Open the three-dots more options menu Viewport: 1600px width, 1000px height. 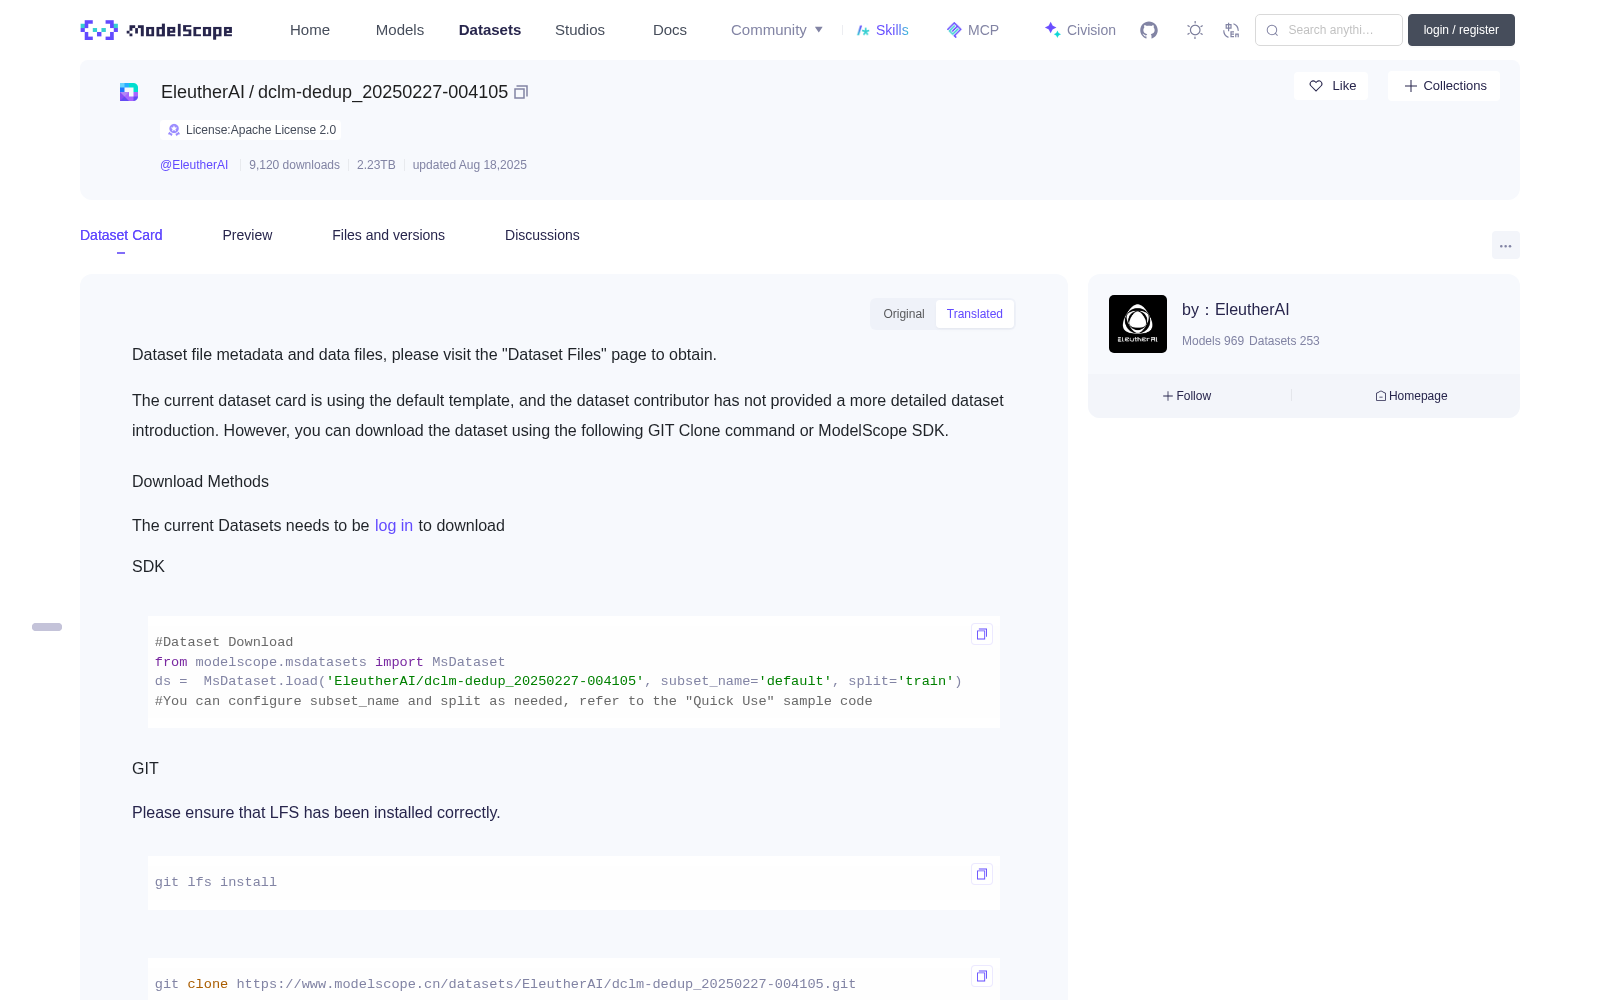[x=1506, y=245]
